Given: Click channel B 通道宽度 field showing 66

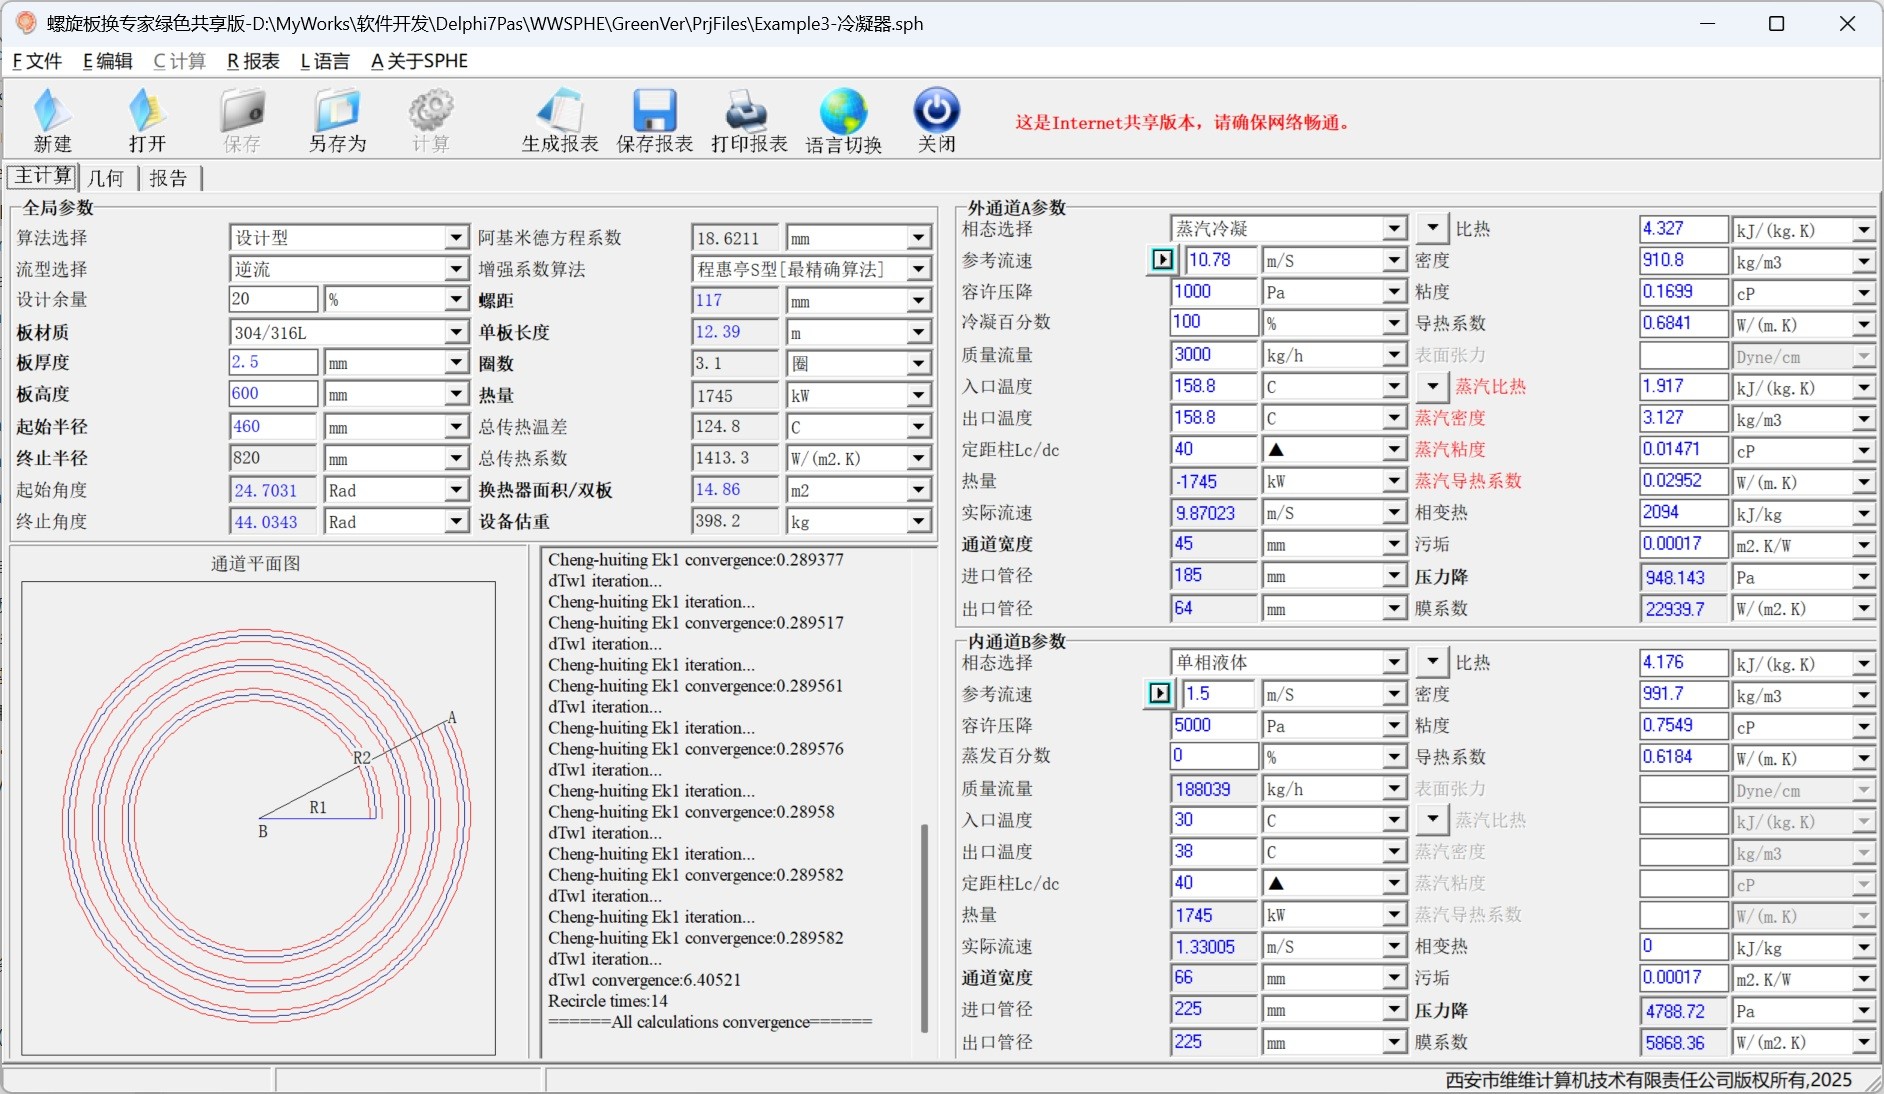Looking at the screenshot, I should point(1214,978).
